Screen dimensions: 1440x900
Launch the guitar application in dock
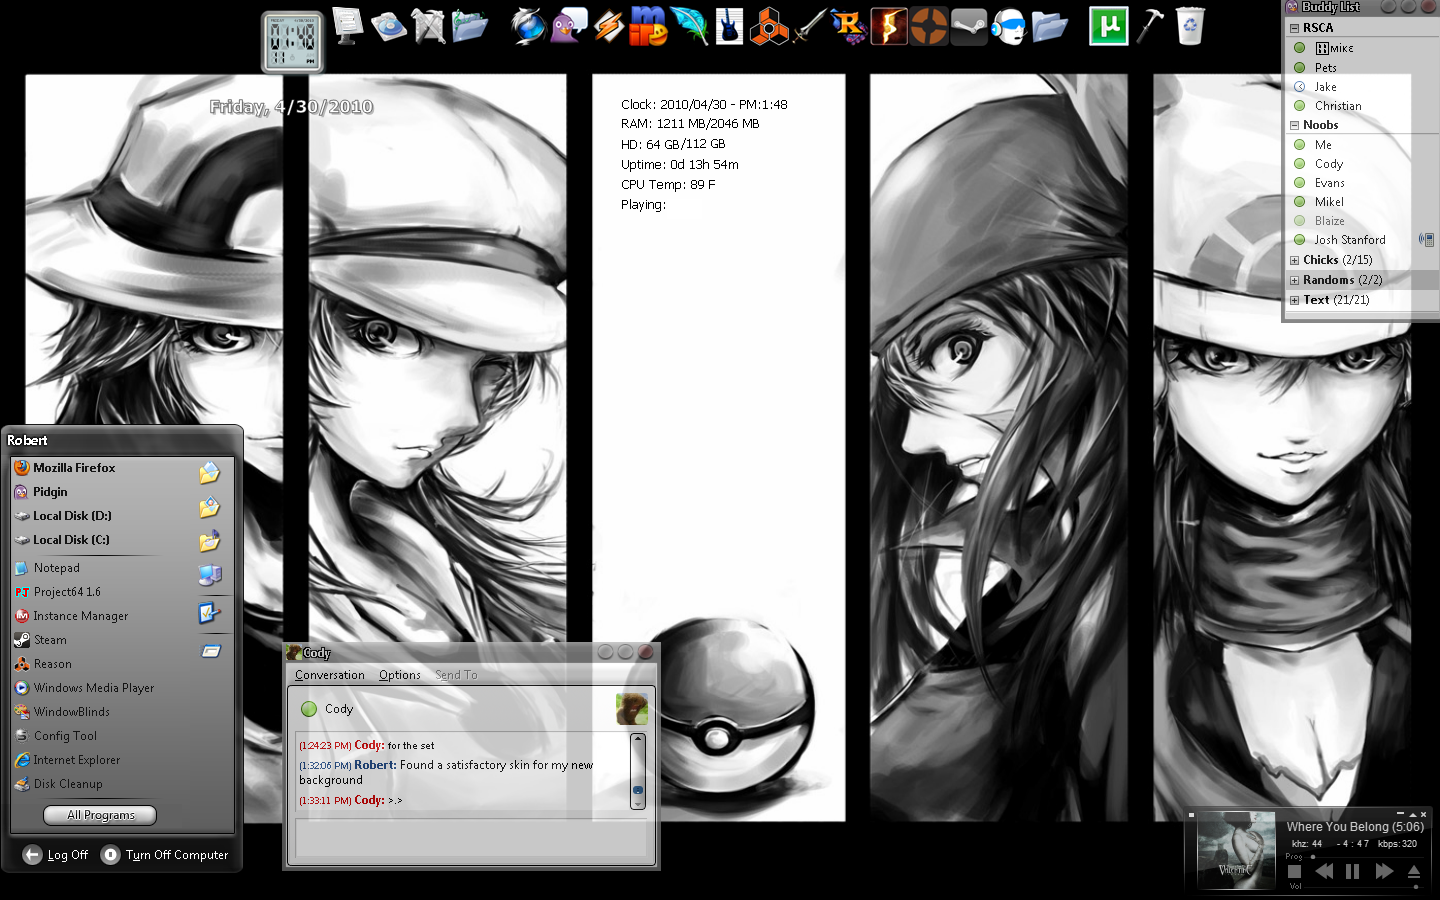(729, 26)
